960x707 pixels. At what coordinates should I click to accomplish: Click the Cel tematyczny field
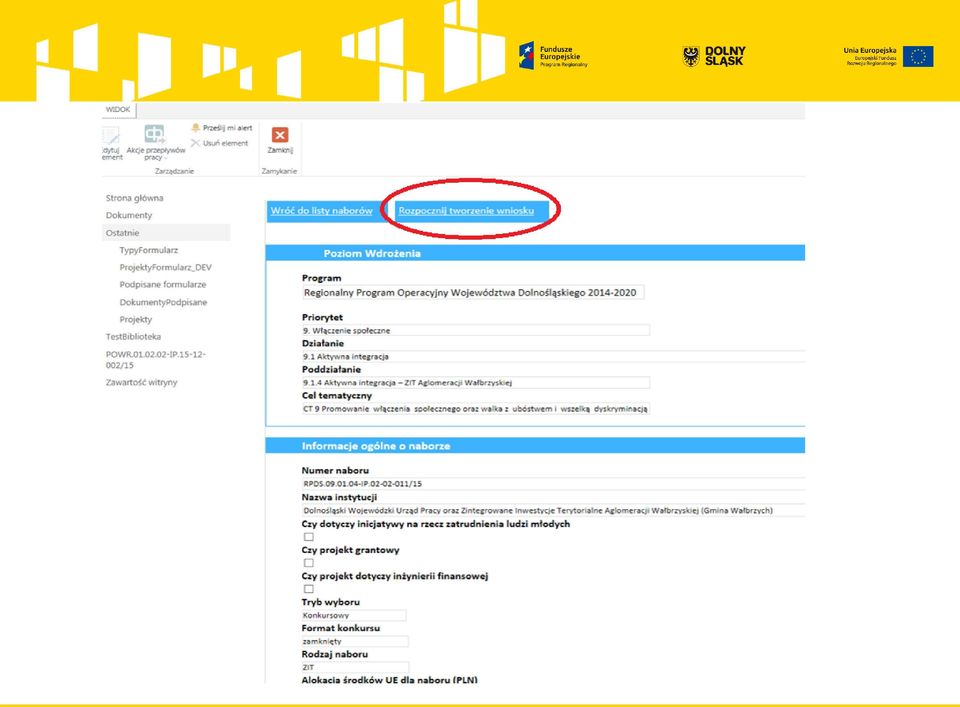[x=475, y=409]
